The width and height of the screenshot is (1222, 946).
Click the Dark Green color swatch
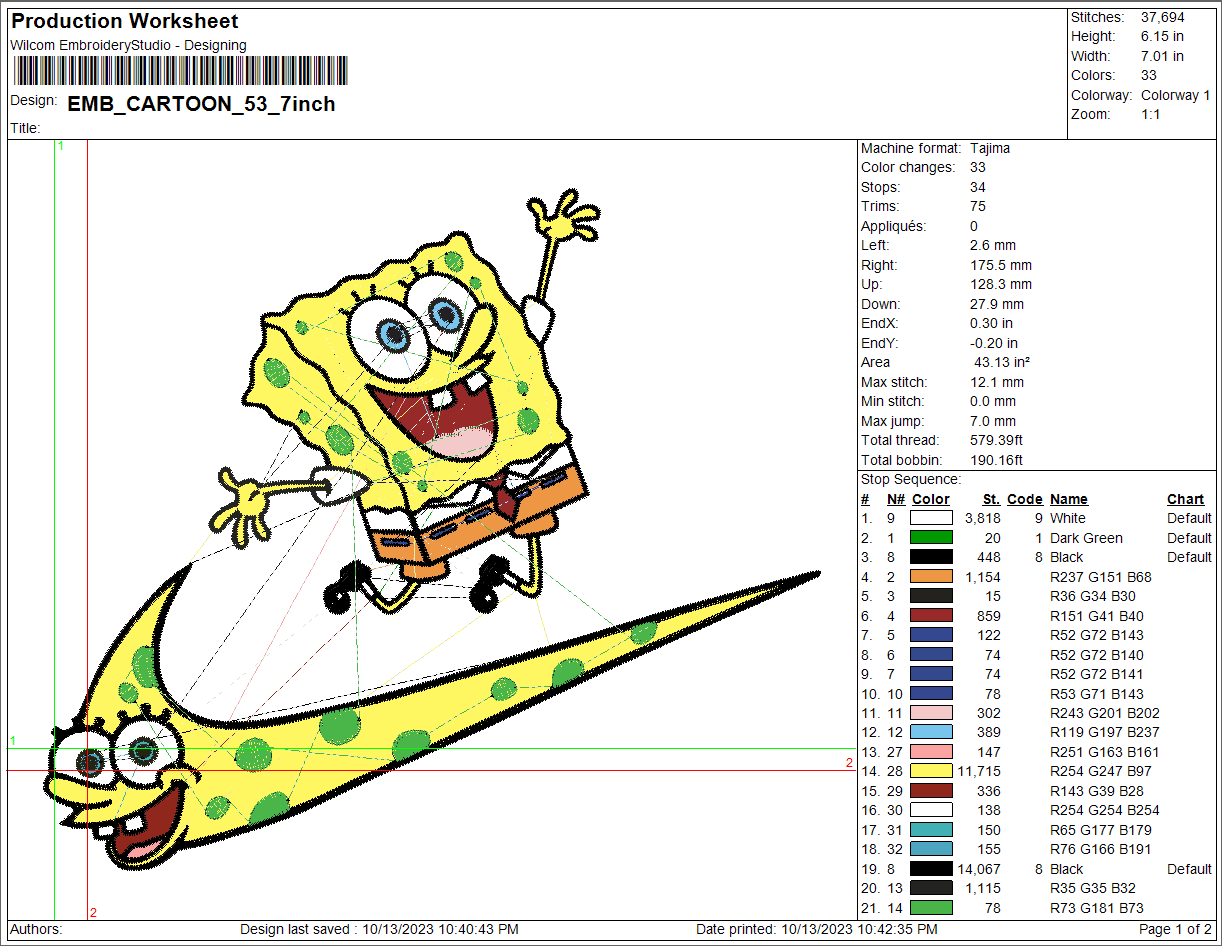[930, 538]
